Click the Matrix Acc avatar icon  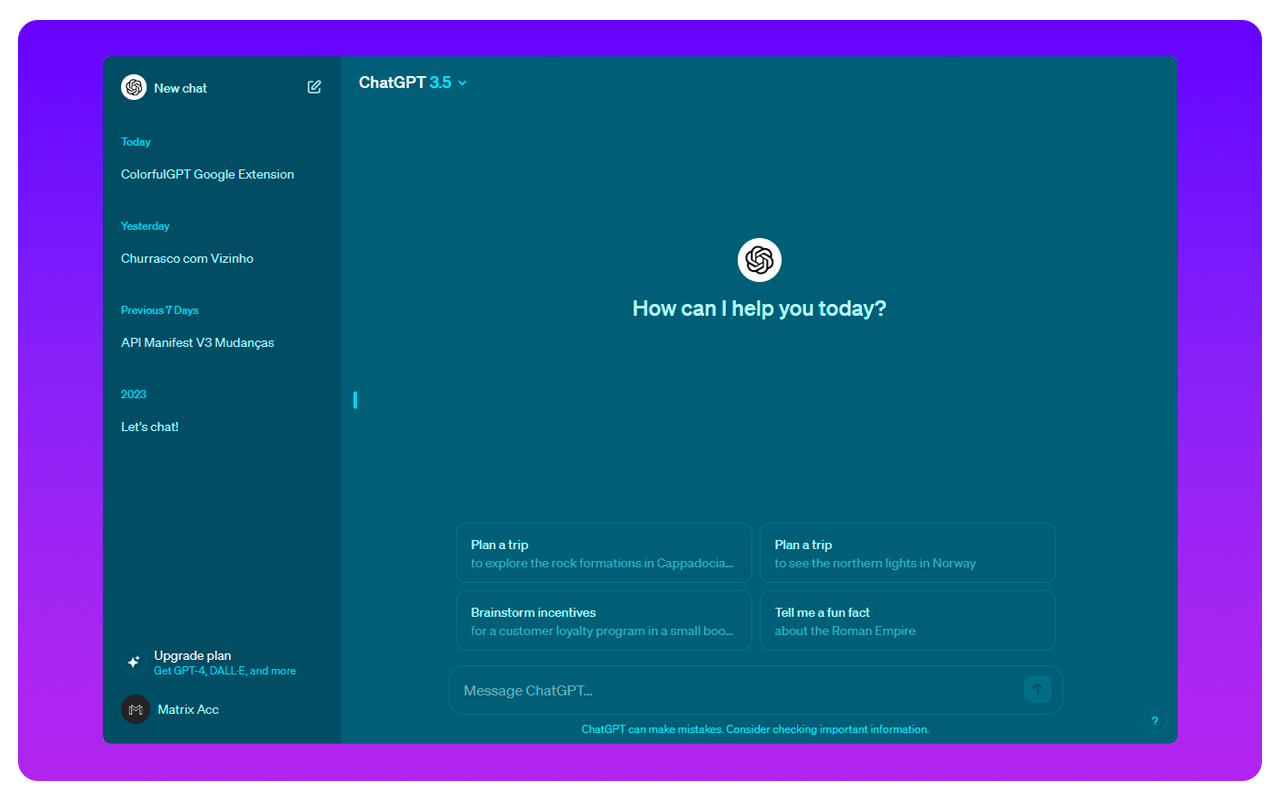pos(135,709)
